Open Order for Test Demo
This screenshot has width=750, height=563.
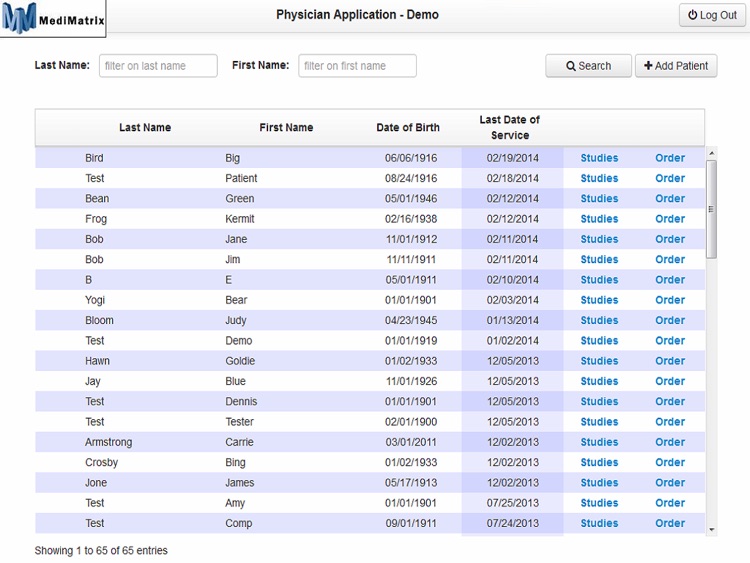click(x=670, y=341)
